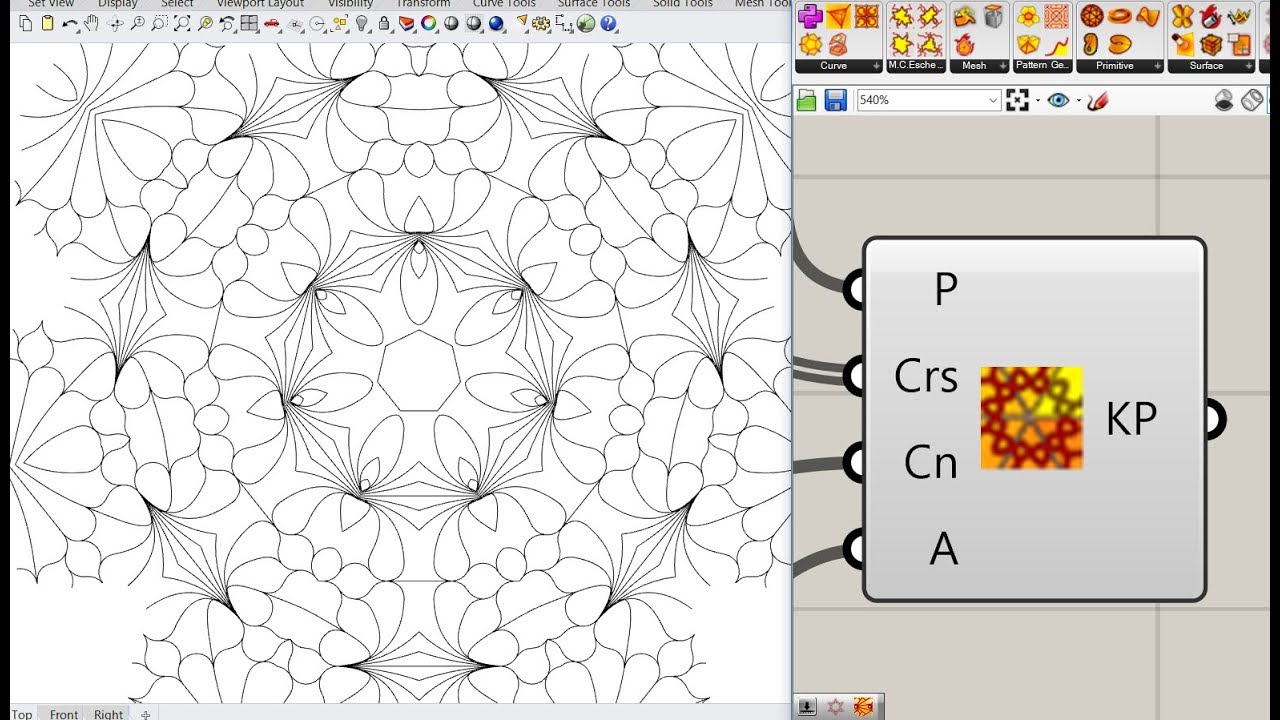Click the gray box Mesh component icon
This screenshot has width=1280, height=720.
tap(993, 16)
